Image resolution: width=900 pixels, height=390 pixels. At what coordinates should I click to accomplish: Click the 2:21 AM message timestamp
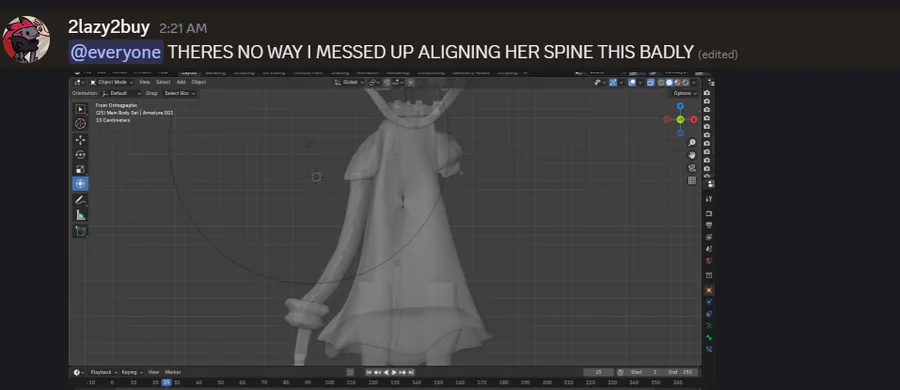coord(183,28)
